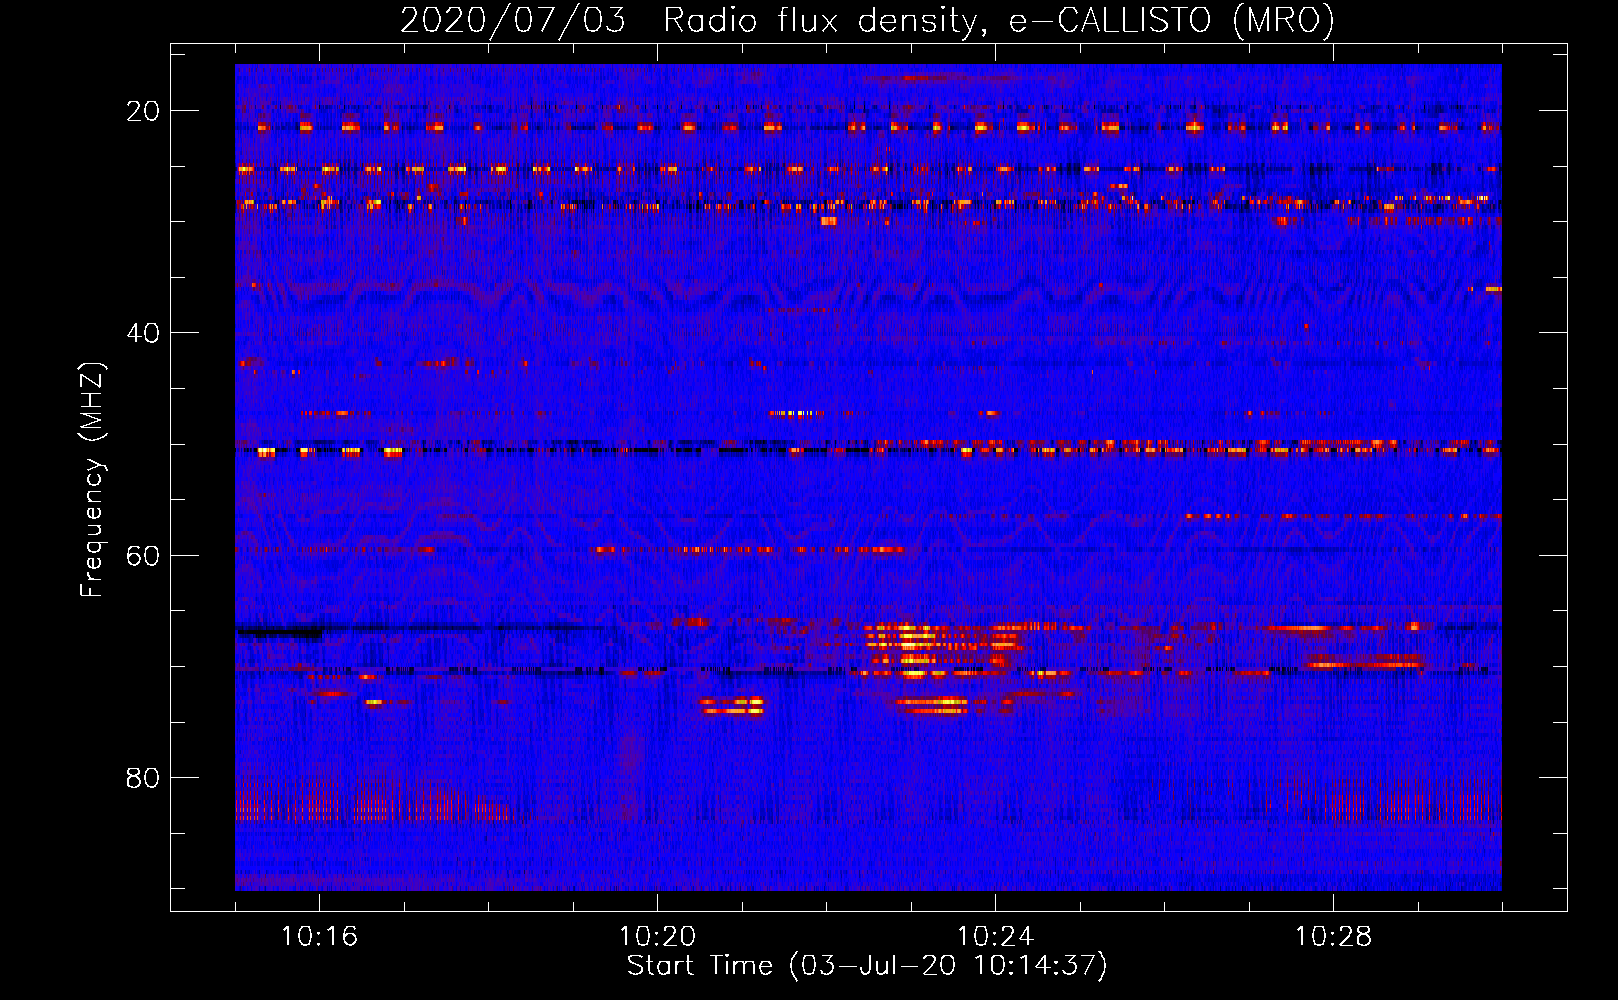1618x1000 pixels.
Task: Click the '40' frequency axis label
Action: [143, 333]
